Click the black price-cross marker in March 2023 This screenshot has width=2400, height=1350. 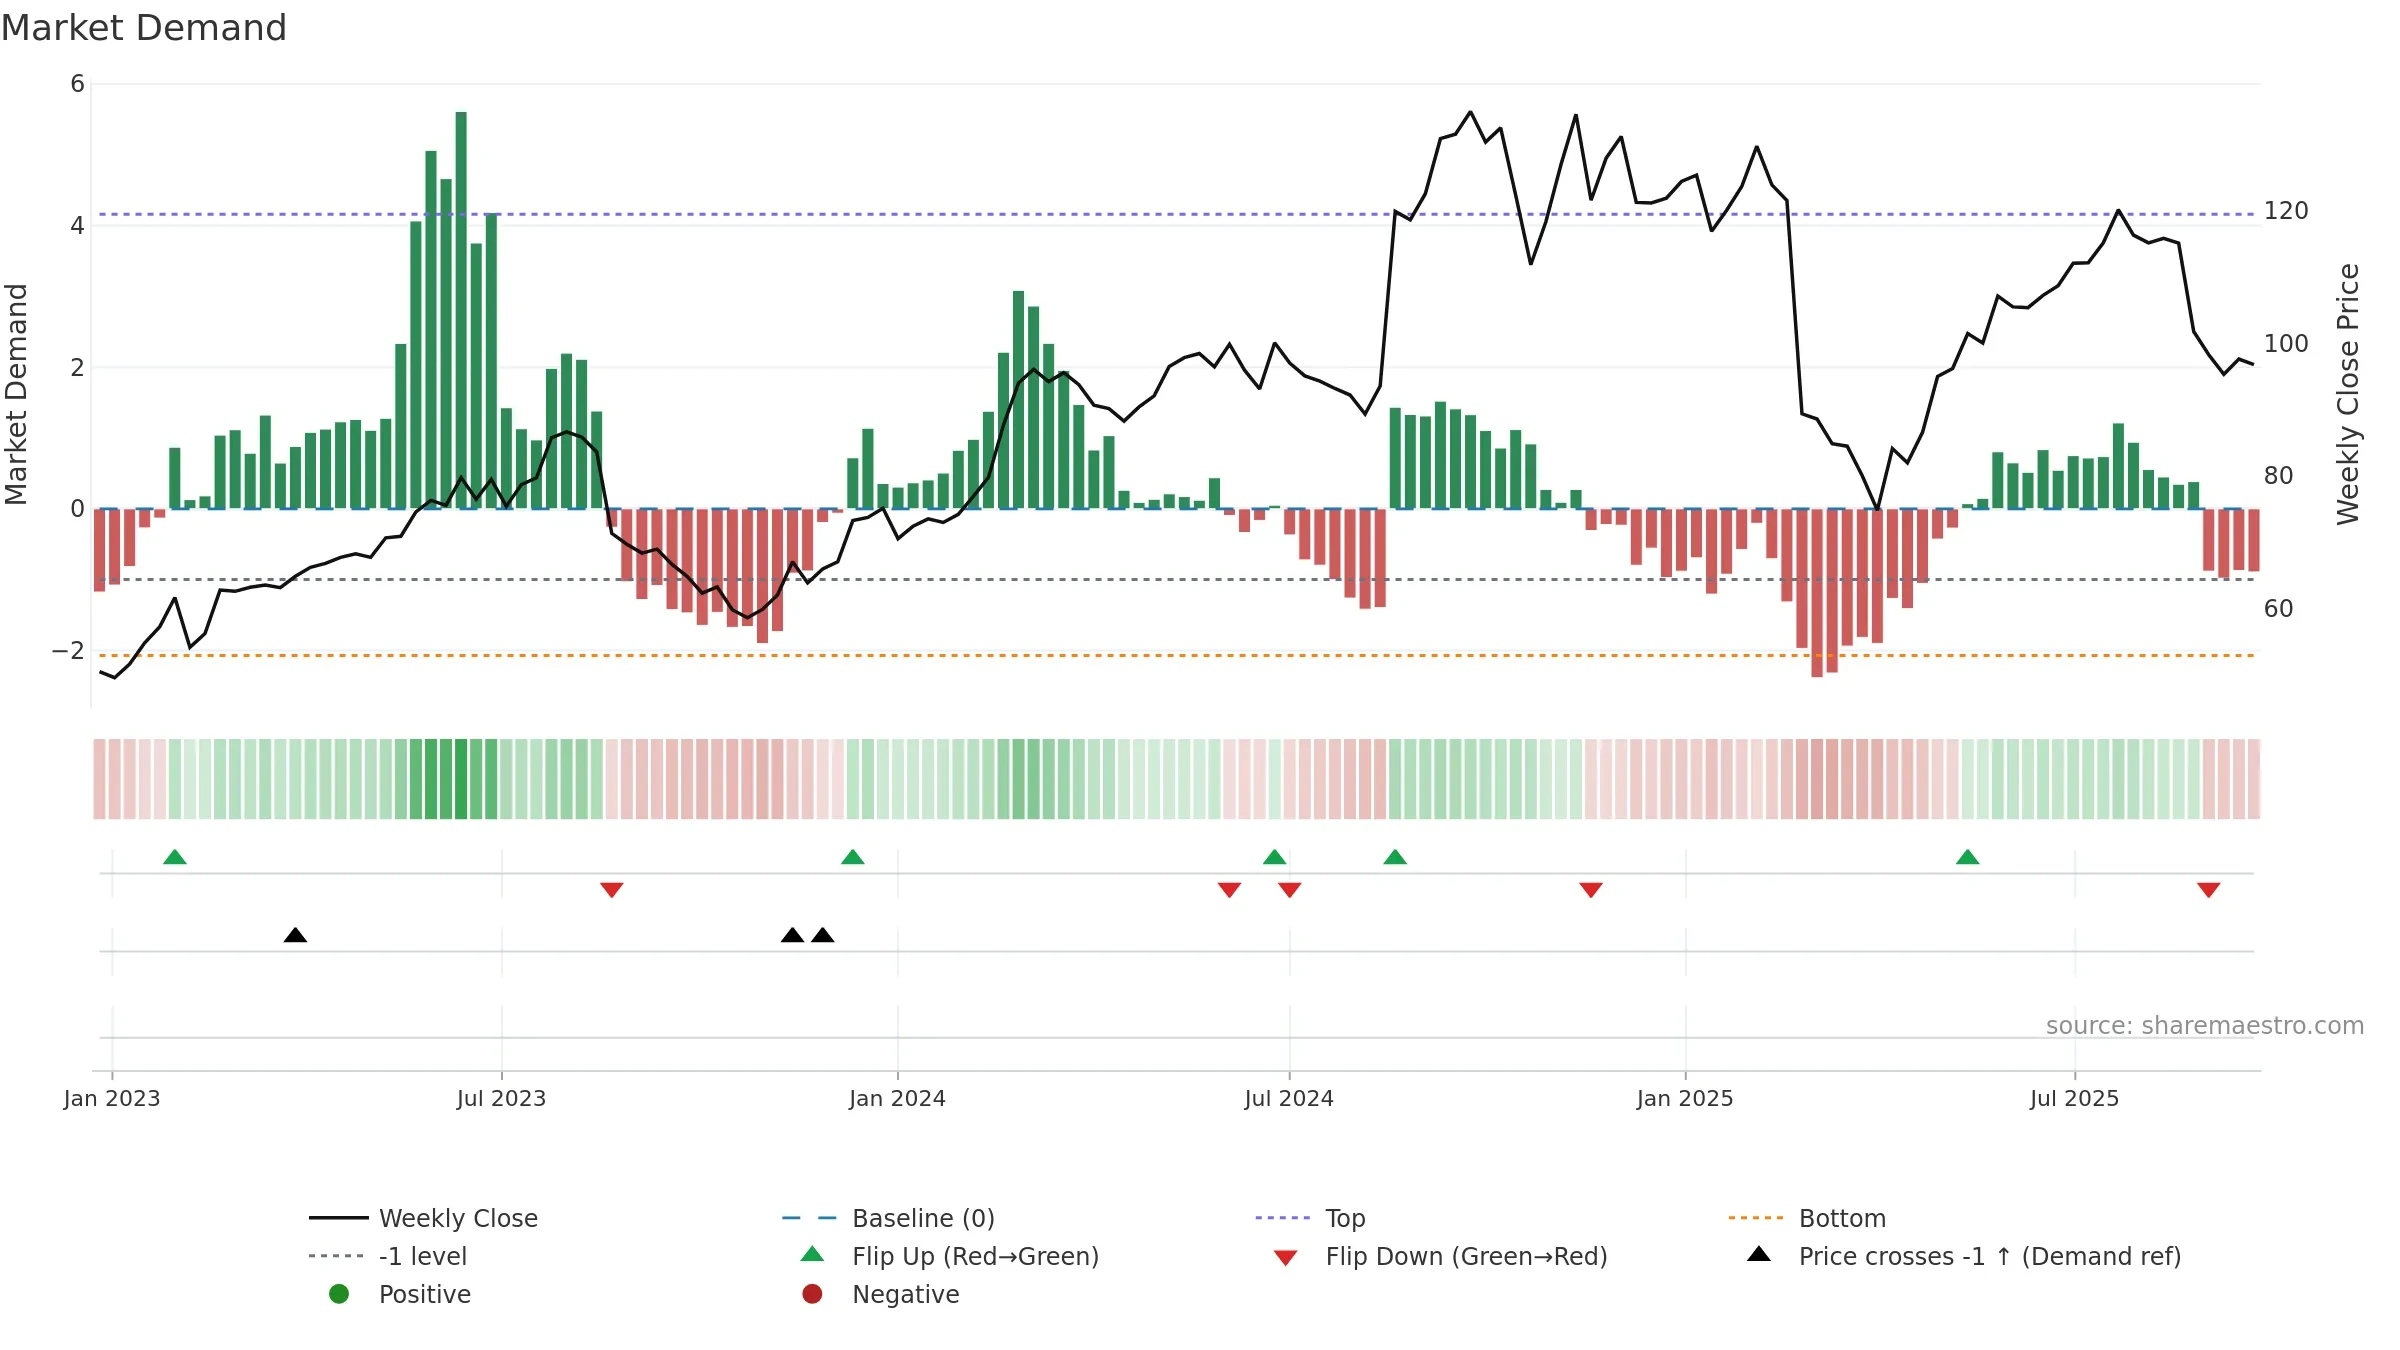pos(295,935)
